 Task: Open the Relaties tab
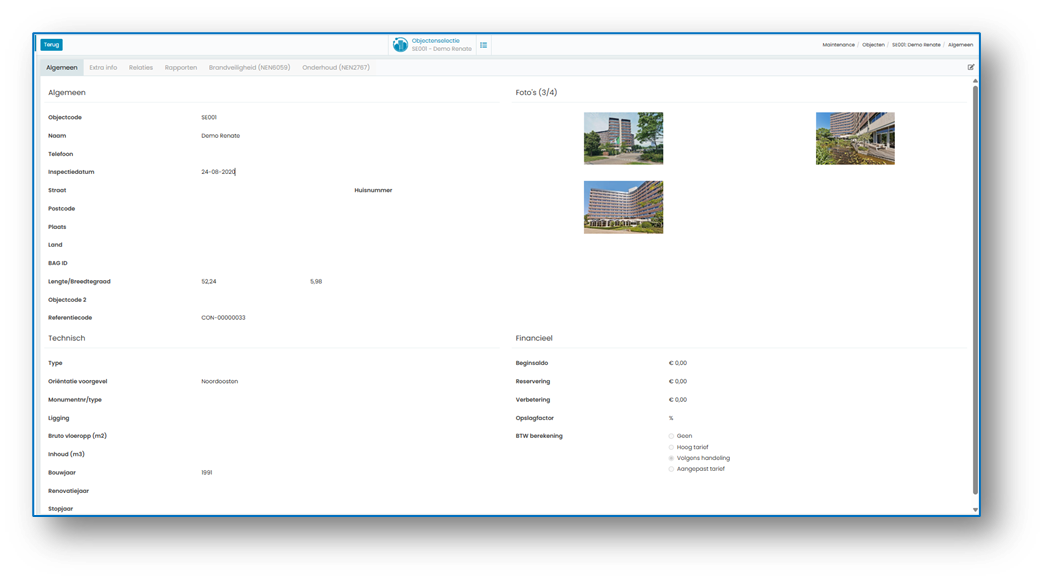point(141,67)
